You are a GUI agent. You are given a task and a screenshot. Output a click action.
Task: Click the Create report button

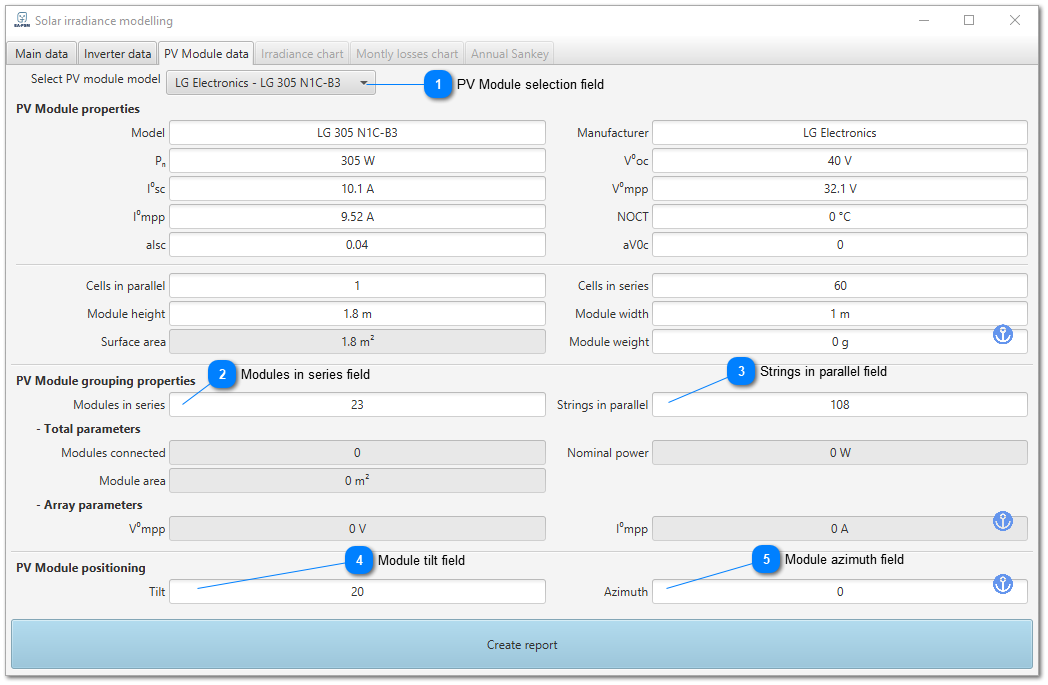522,645
